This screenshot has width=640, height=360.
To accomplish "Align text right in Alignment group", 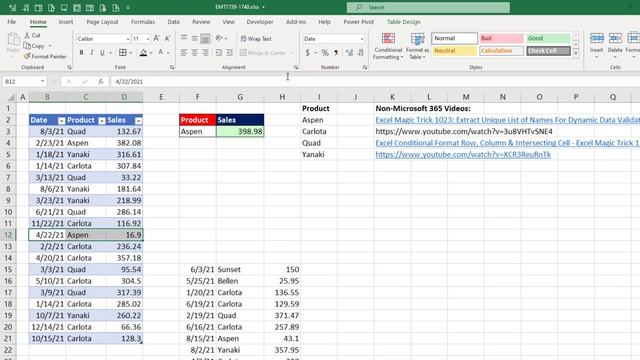I will pyautogui.click(x=205, y=52).
